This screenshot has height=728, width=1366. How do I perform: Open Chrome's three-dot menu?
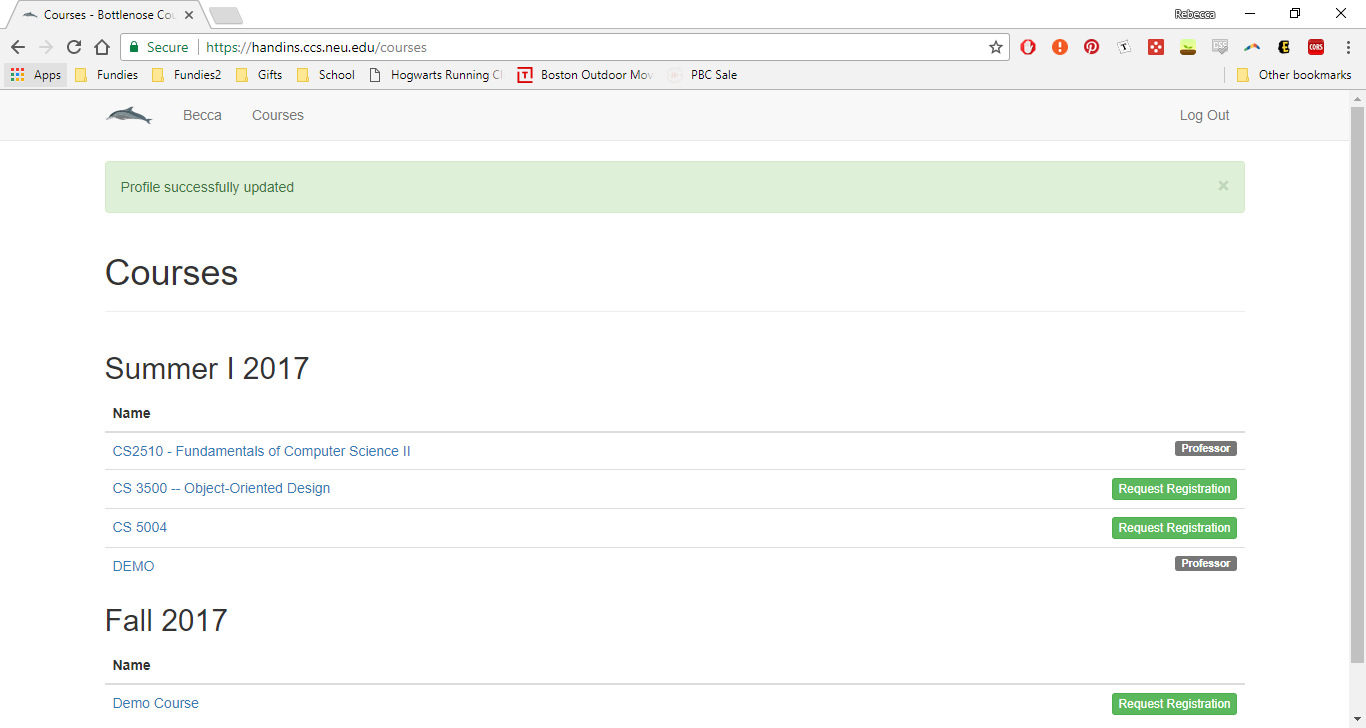coord(1347,47)
